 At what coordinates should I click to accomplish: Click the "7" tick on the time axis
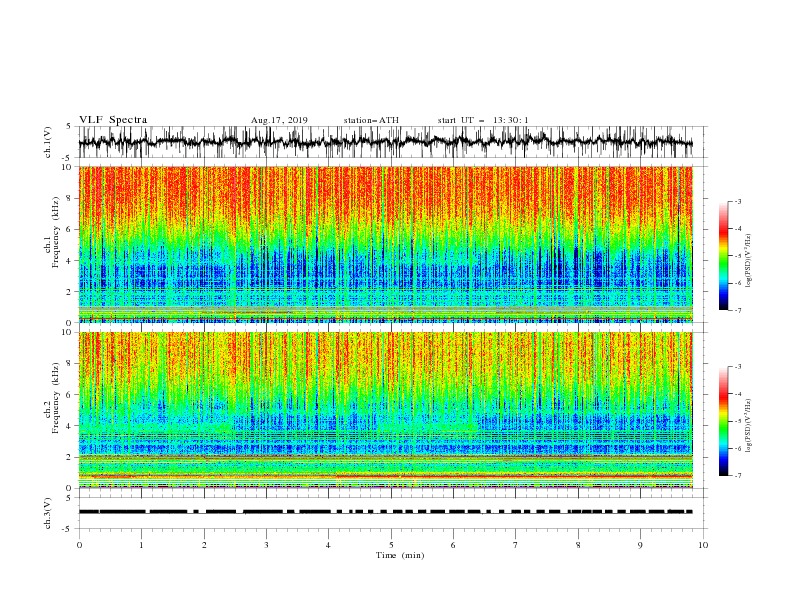tap(516, 545)
